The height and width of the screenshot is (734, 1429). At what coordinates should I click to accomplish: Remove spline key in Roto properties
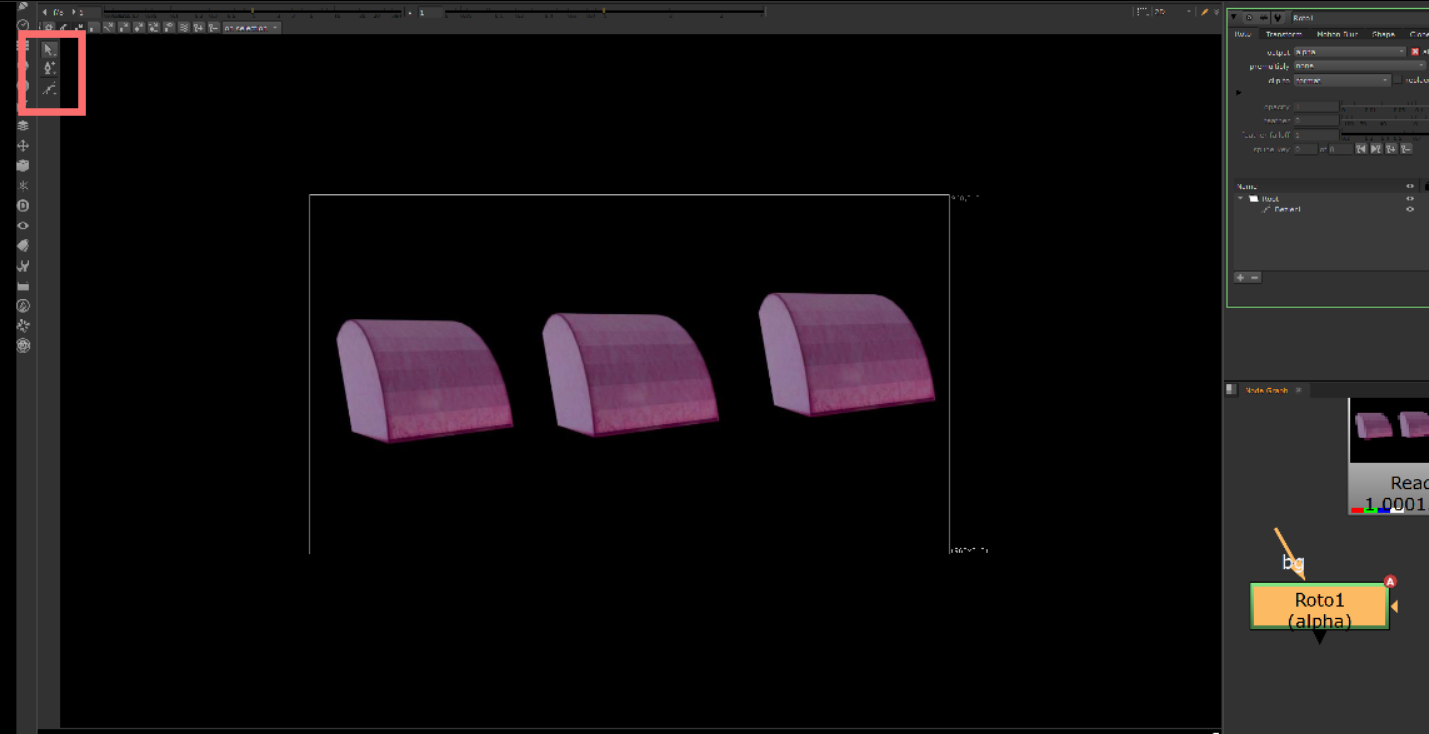[1406, 149]
